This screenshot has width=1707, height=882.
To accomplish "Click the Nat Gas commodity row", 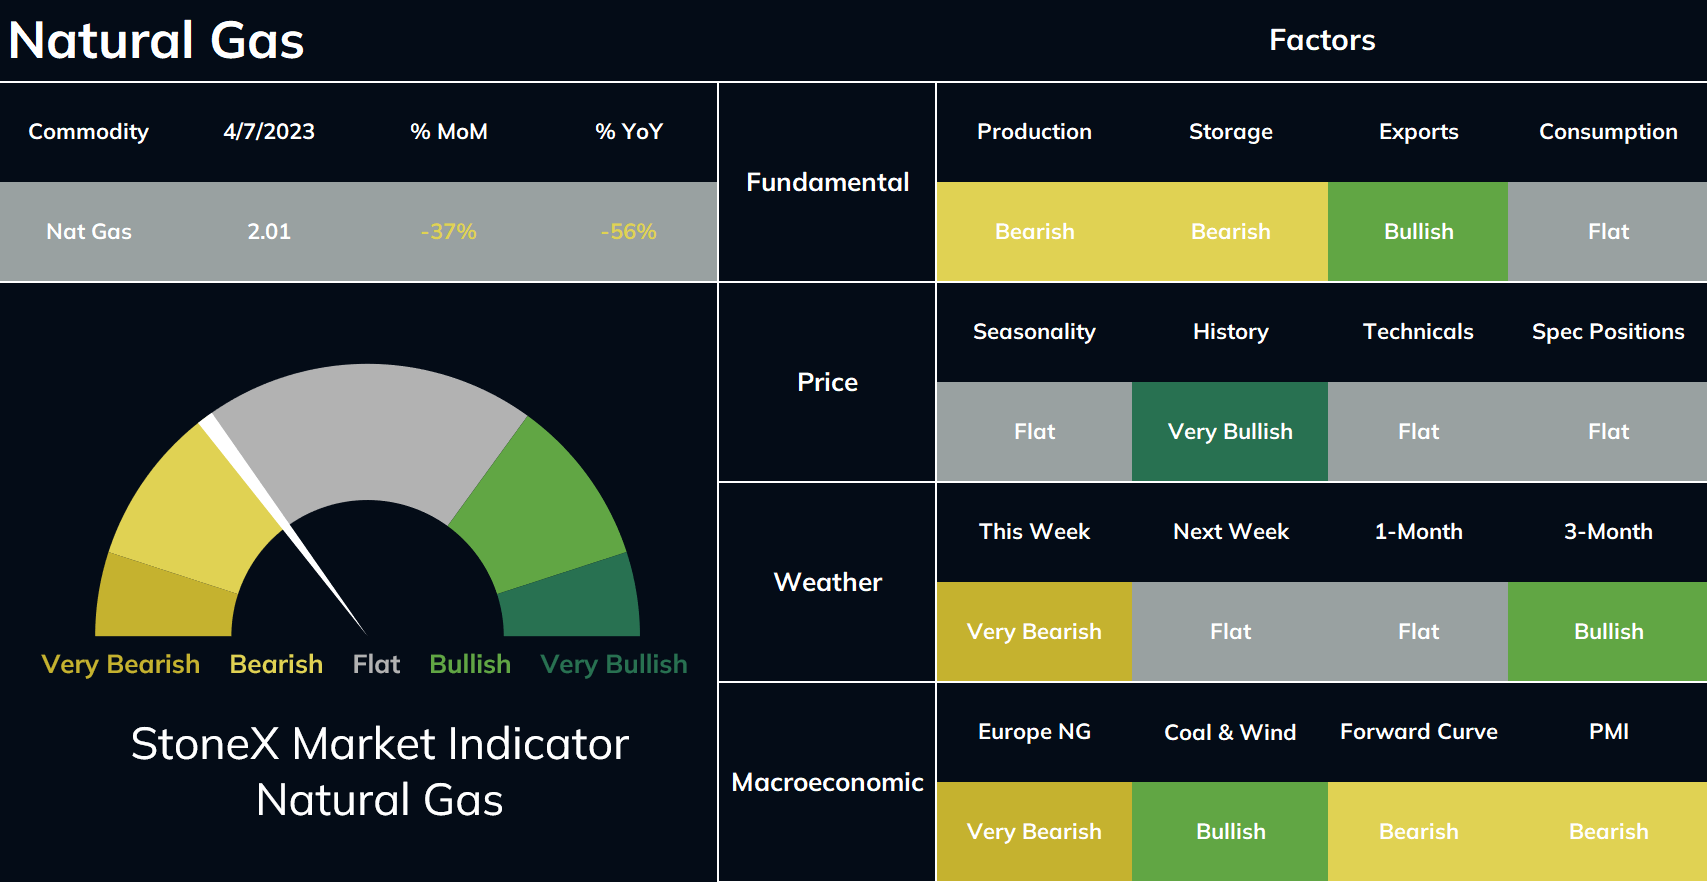I will (358, 231).
